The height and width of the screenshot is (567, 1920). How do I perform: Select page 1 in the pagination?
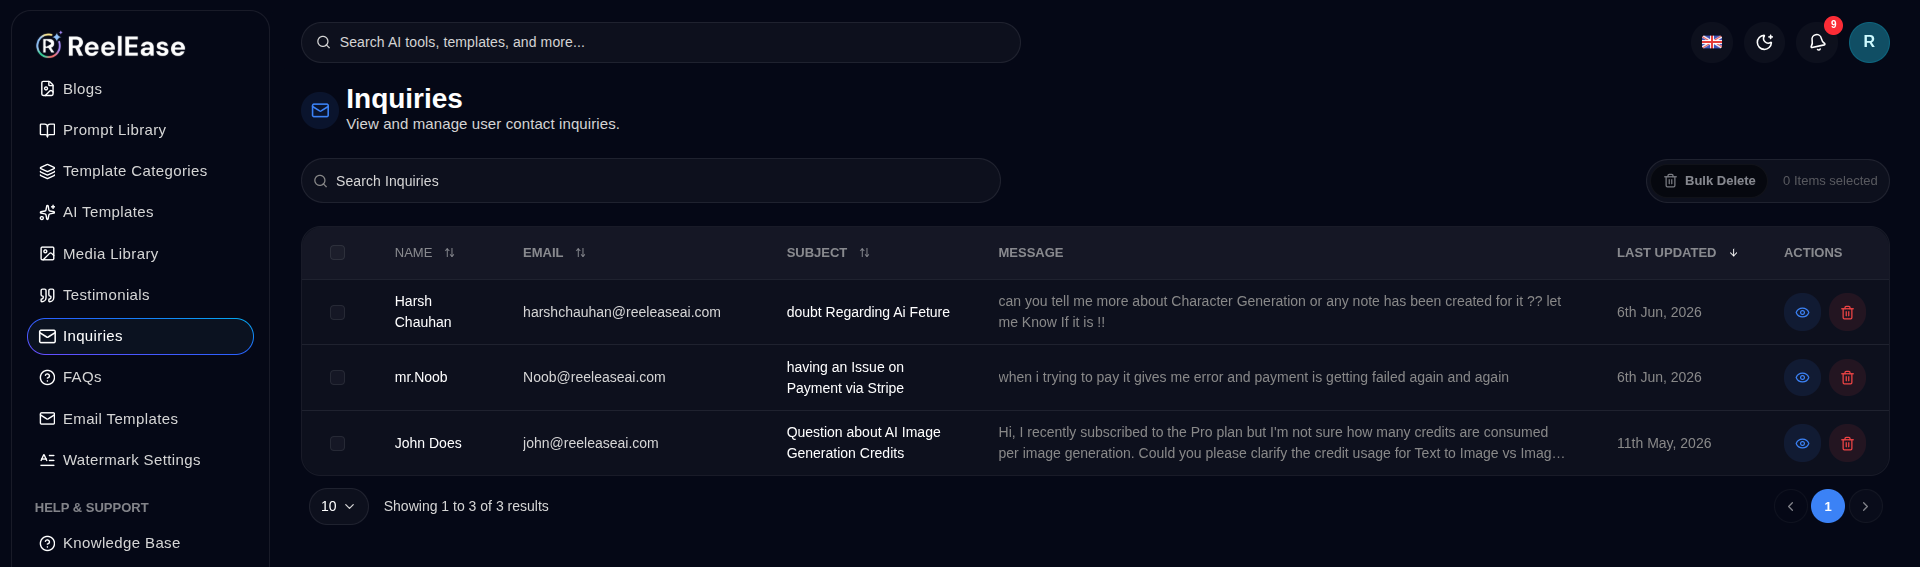click(x=1827, y=507)
